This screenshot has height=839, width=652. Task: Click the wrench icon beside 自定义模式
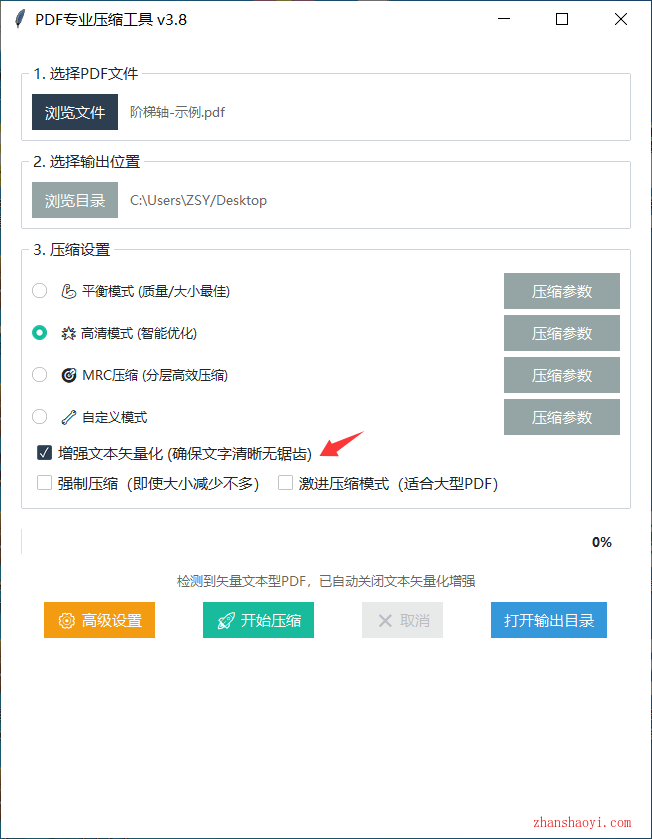68,417
